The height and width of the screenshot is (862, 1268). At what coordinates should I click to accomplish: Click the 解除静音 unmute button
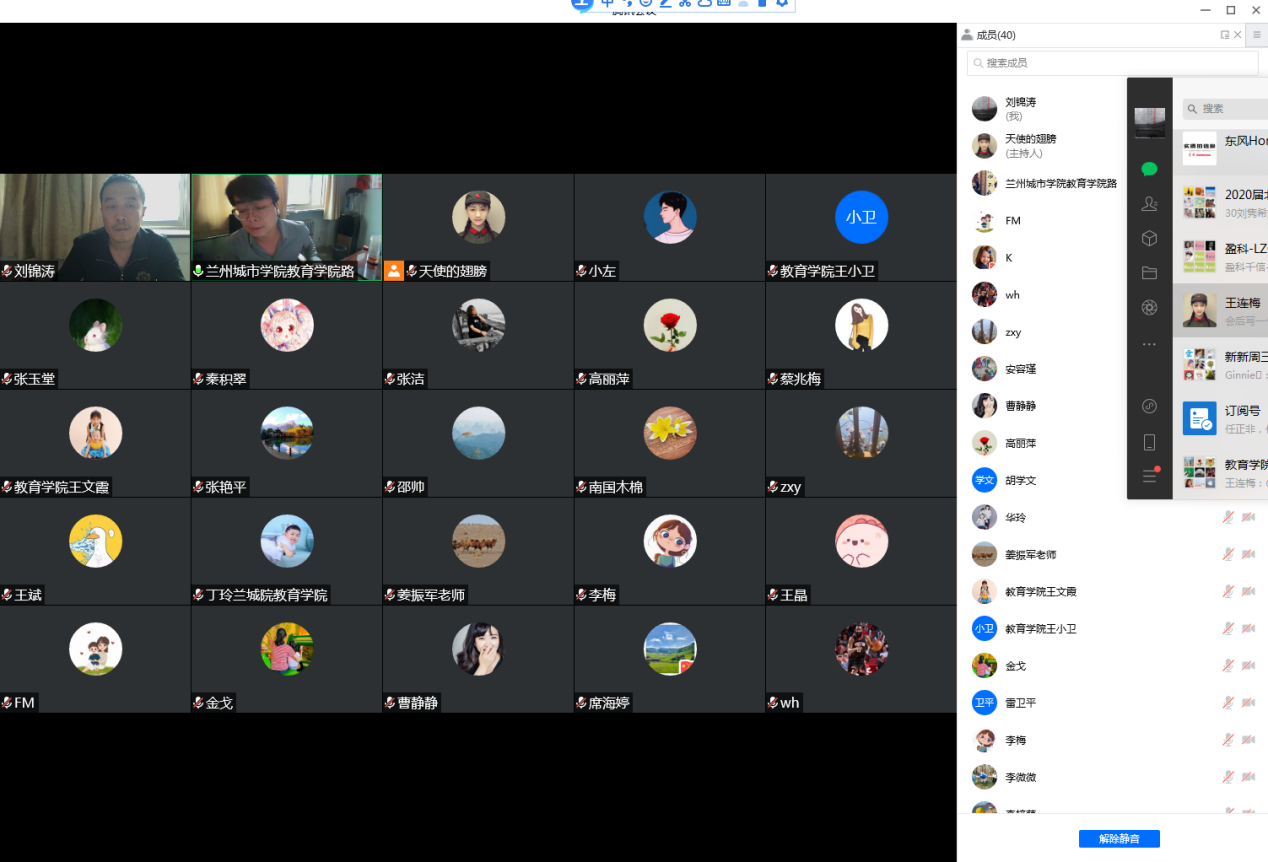(x=1118, y=839)
